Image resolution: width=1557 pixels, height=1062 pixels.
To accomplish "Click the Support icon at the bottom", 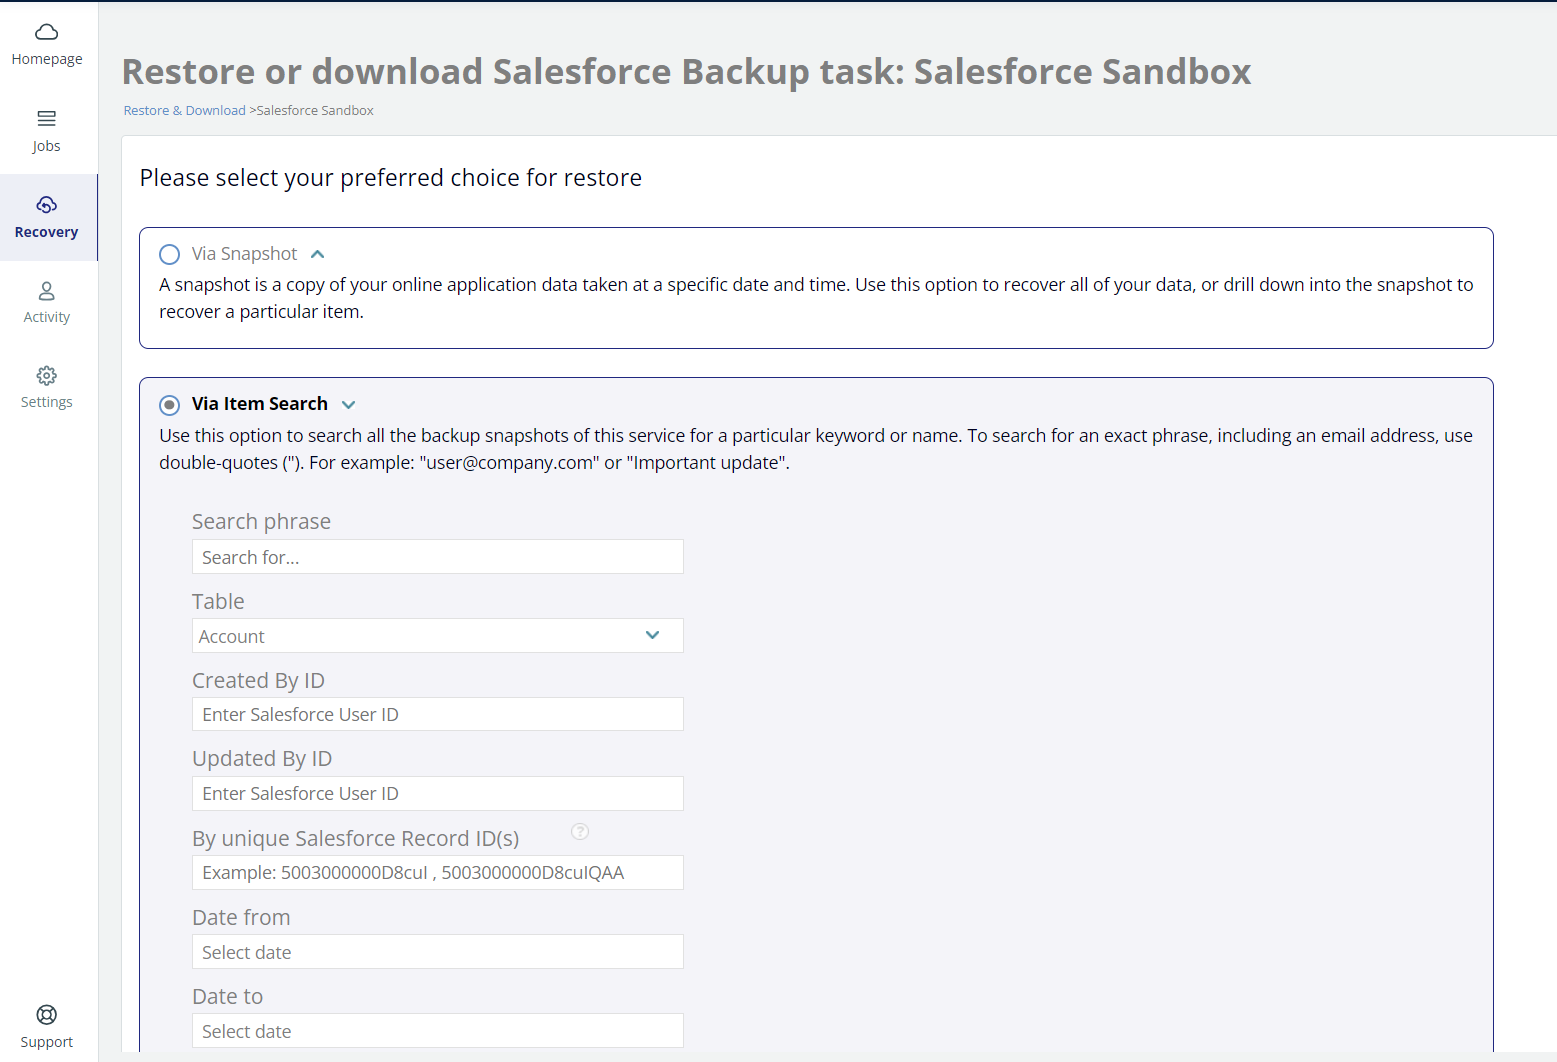I will pos(46,1014).
